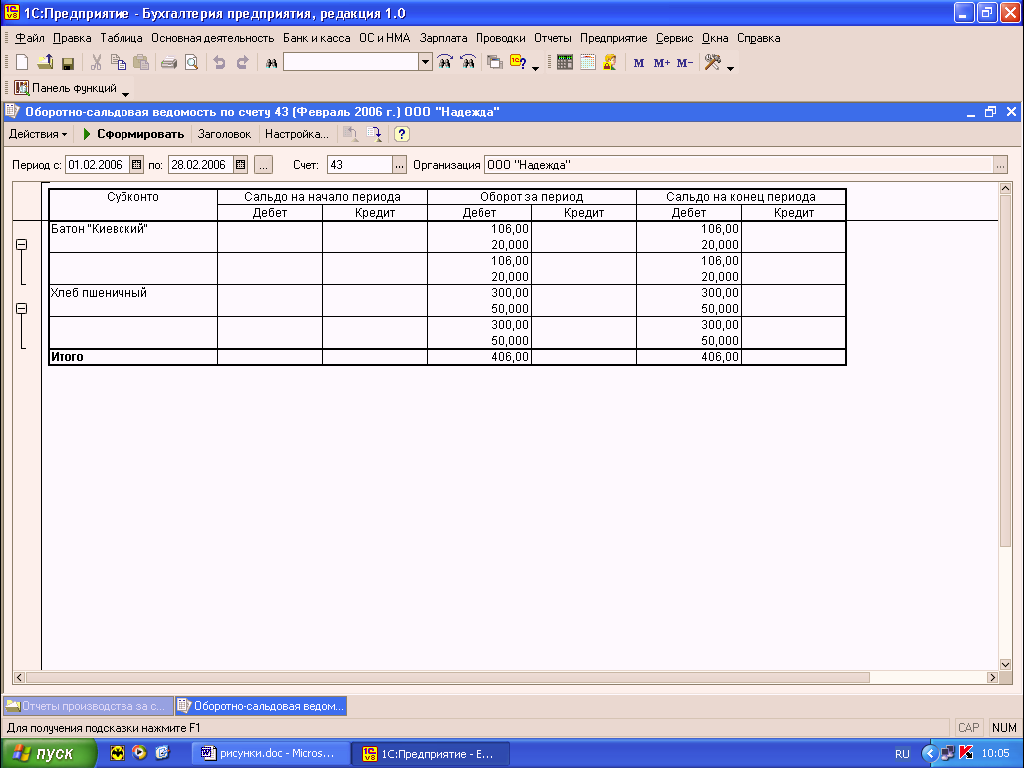Open the Действия dropdown menu
The width and height of the screenshot is (1024, 768).
click(x=38, y=134)
